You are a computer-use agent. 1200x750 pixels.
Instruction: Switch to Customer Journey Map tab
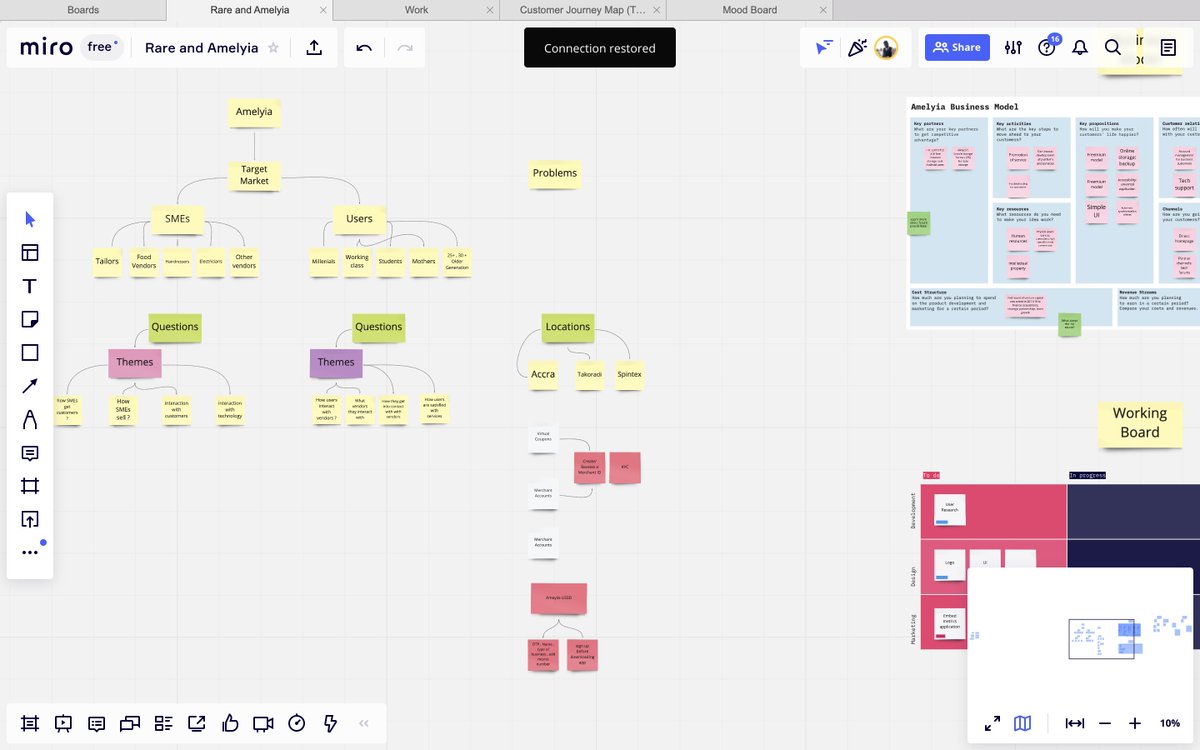click(x=583, y=10)
